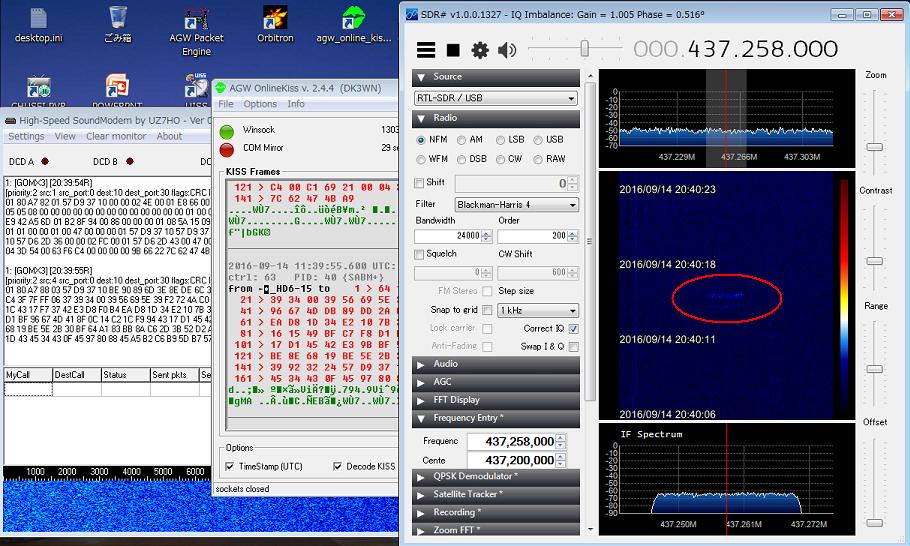
Task: Toggle TimeStamp (UTC) option in OnlineKiss
Action: point(230,467)
